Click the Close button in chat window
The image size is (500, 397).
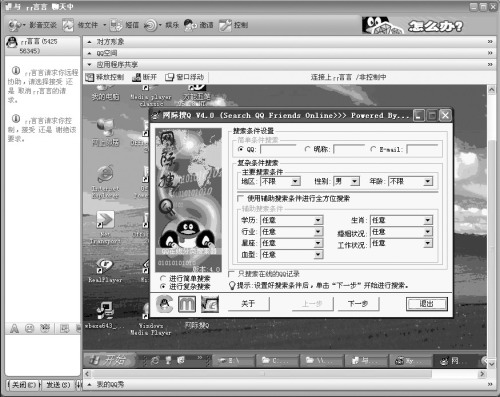(x=23, y=385)
